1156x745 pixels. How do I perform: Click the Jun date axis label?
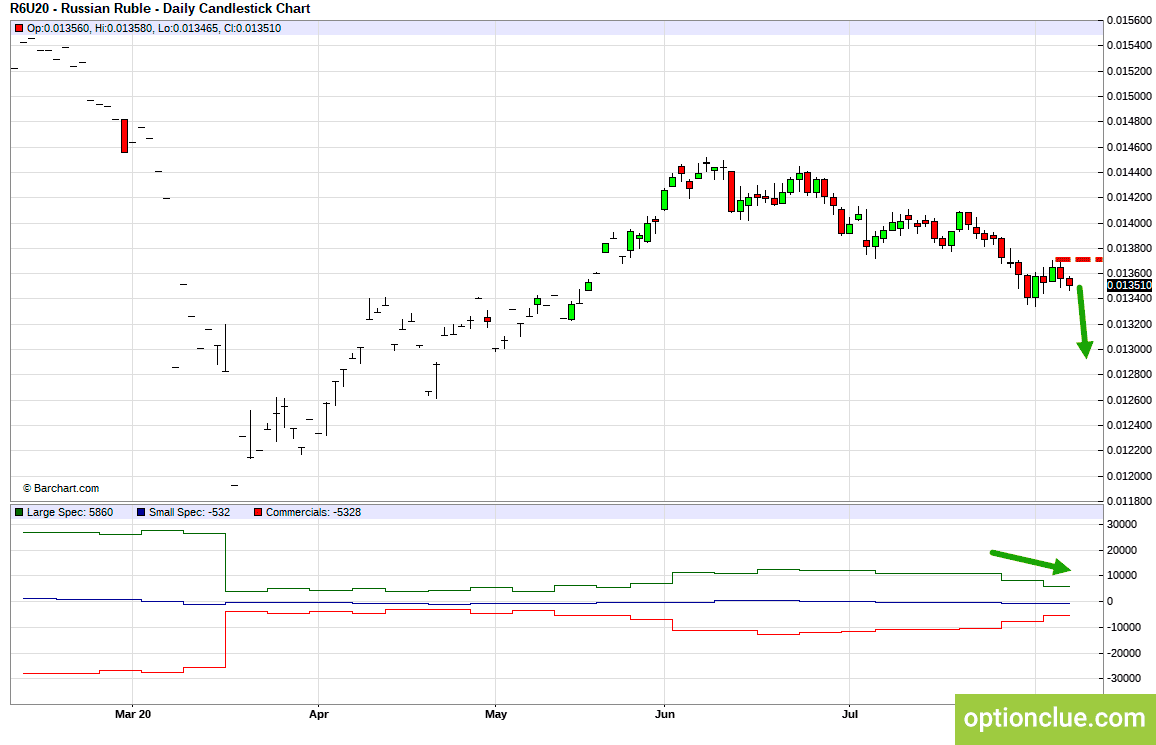(x=665, y=713)
